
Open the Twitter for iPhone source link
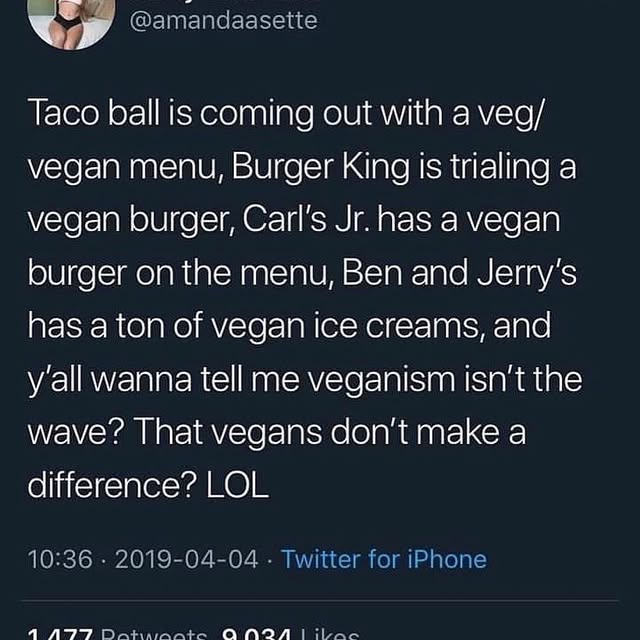[384, 559]
